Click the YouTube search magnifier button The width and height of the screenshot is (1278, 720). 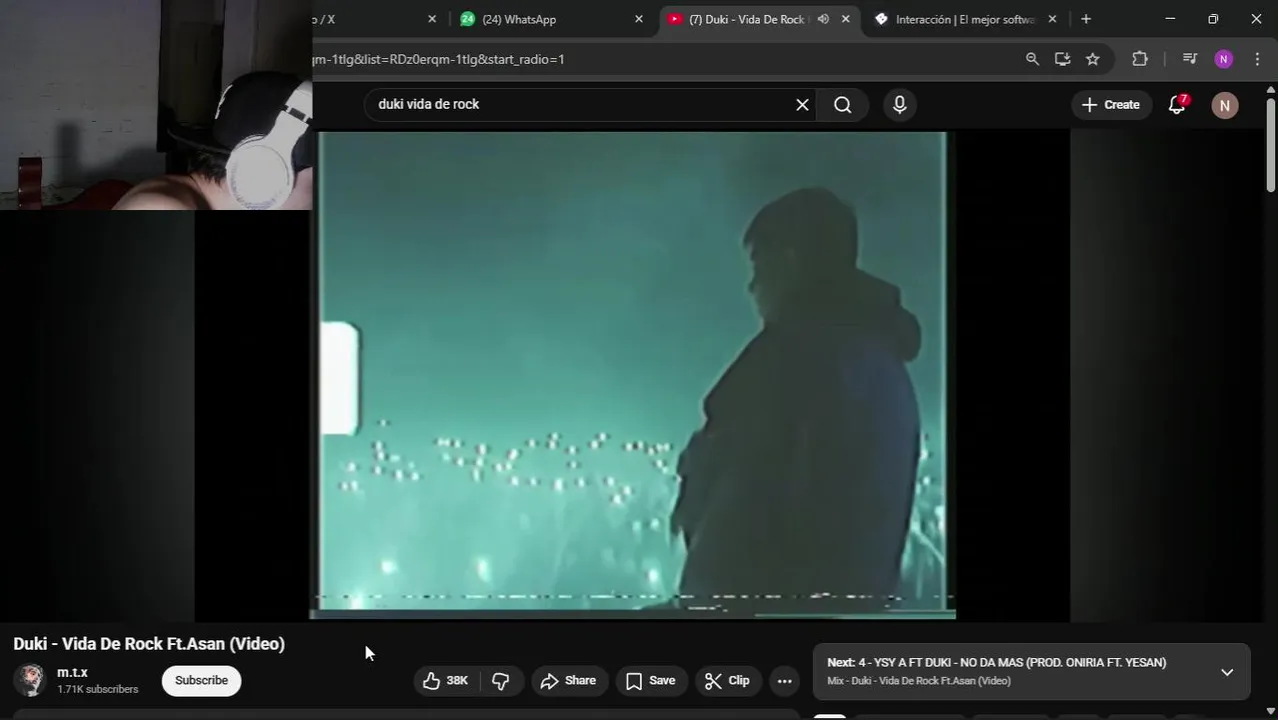point(843,105)
